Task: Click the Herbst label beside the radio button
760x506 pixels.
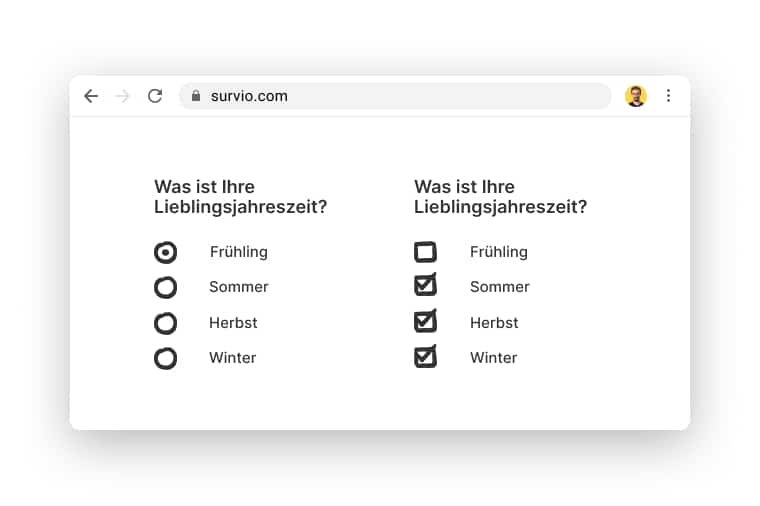Action: point(233,323)
